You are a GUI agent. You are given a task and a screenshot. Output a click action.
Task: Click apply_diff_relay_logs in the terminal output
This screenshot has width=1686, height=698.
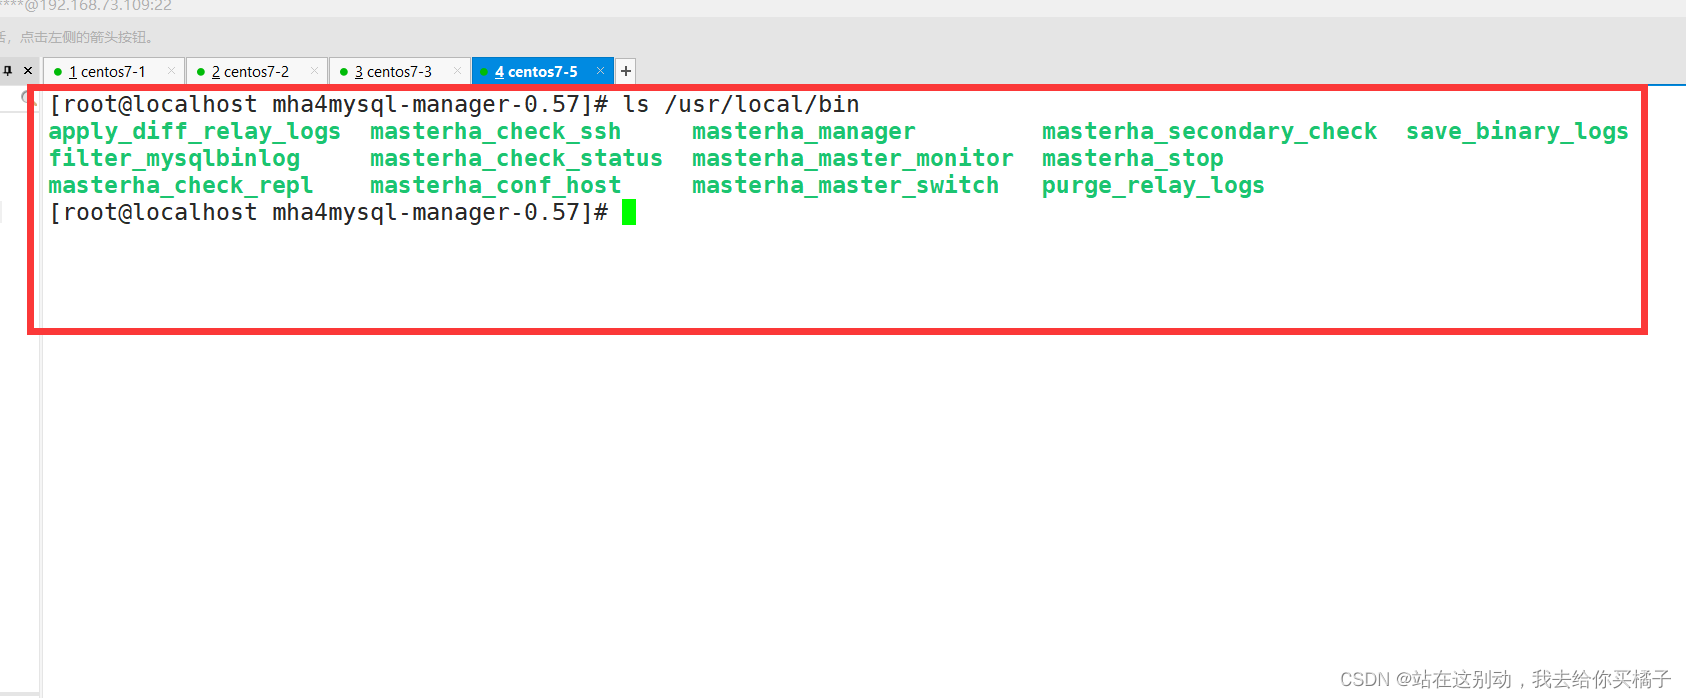pos(195,132)
